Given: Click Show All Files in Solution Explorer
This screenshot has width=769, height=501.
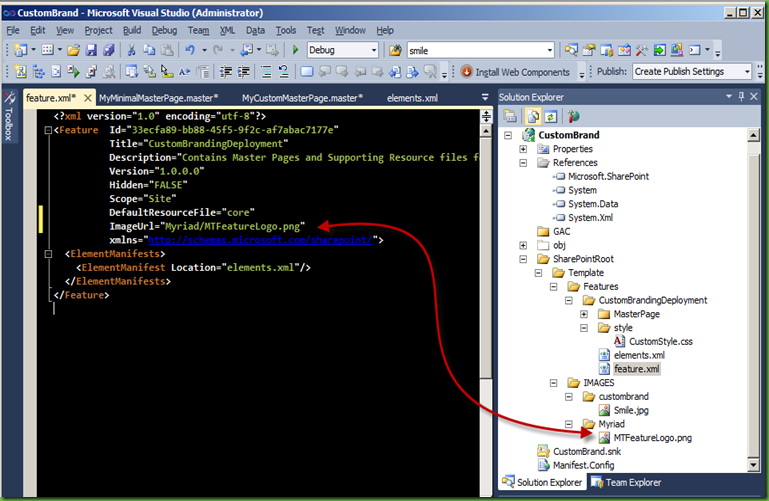Looking at the screenshot, I should (x=533, y=116).
